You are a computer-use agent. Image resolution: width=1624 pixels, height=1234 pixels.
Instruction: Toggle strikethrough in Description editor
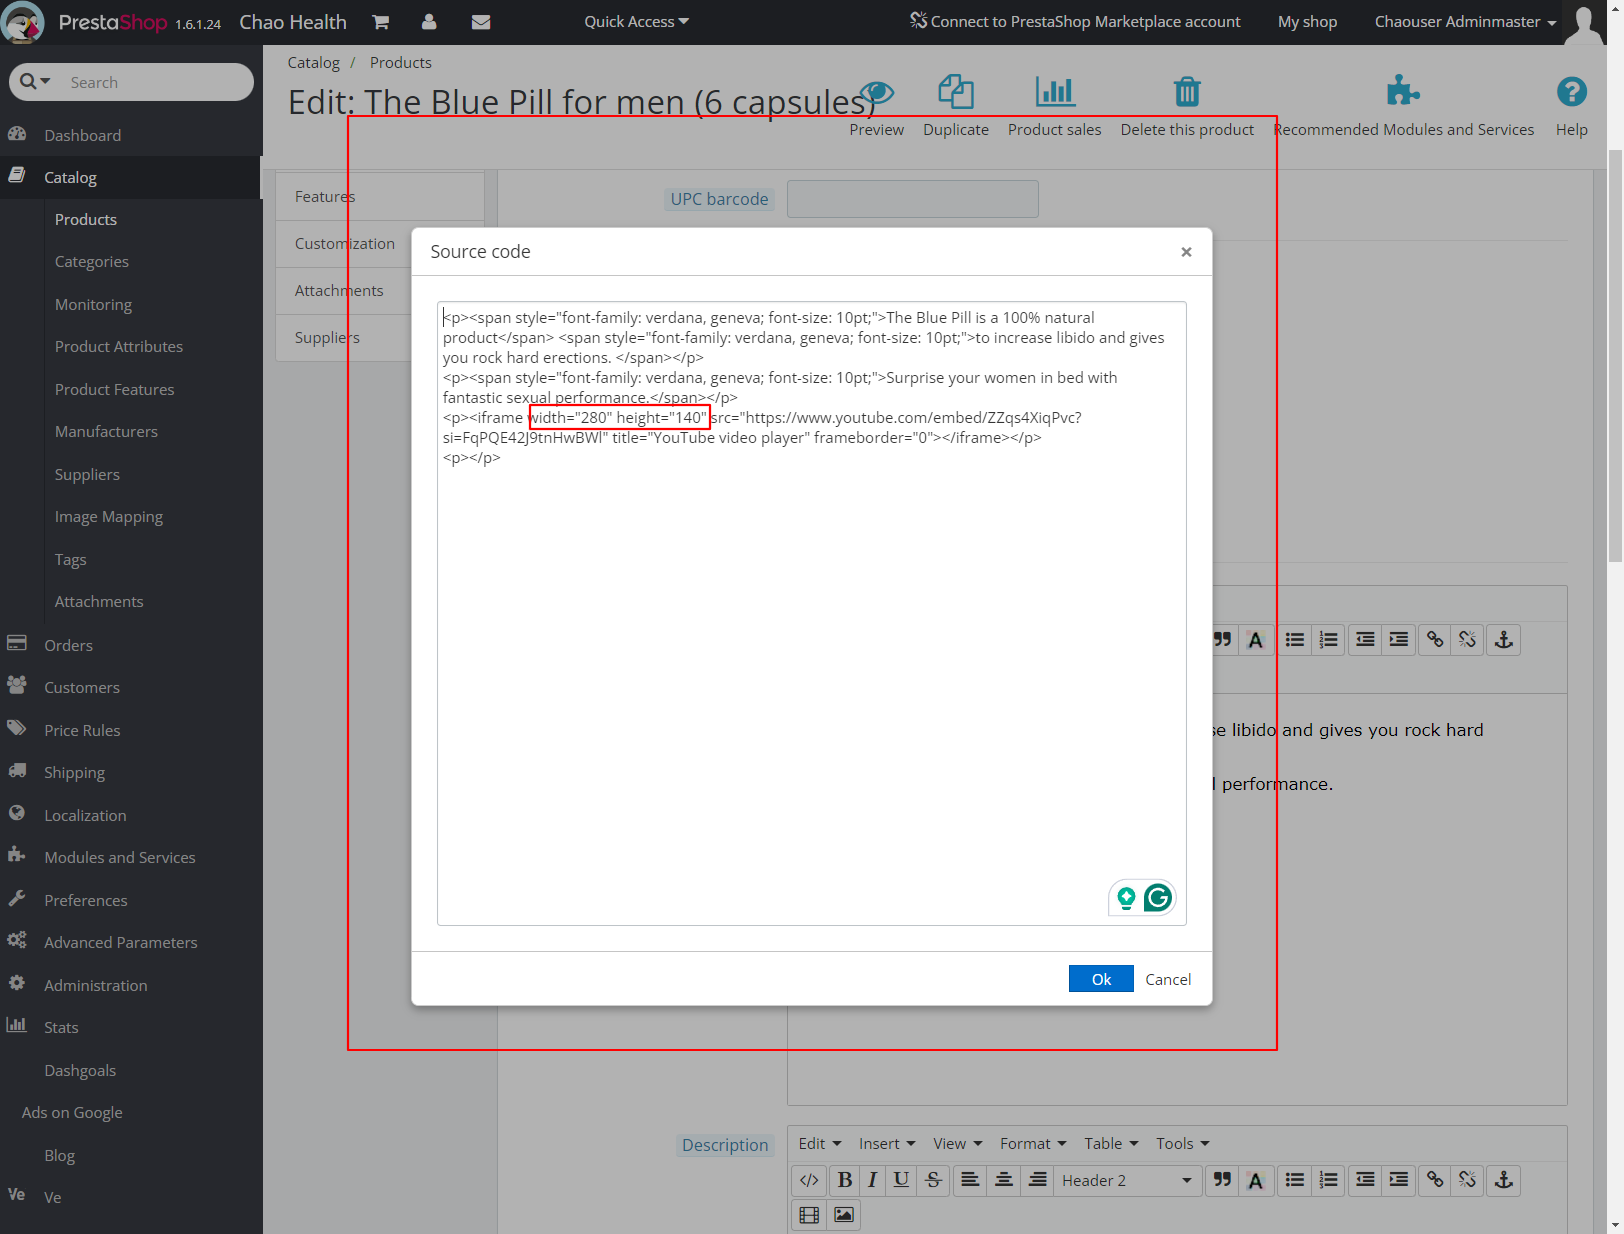point(933,1181)
